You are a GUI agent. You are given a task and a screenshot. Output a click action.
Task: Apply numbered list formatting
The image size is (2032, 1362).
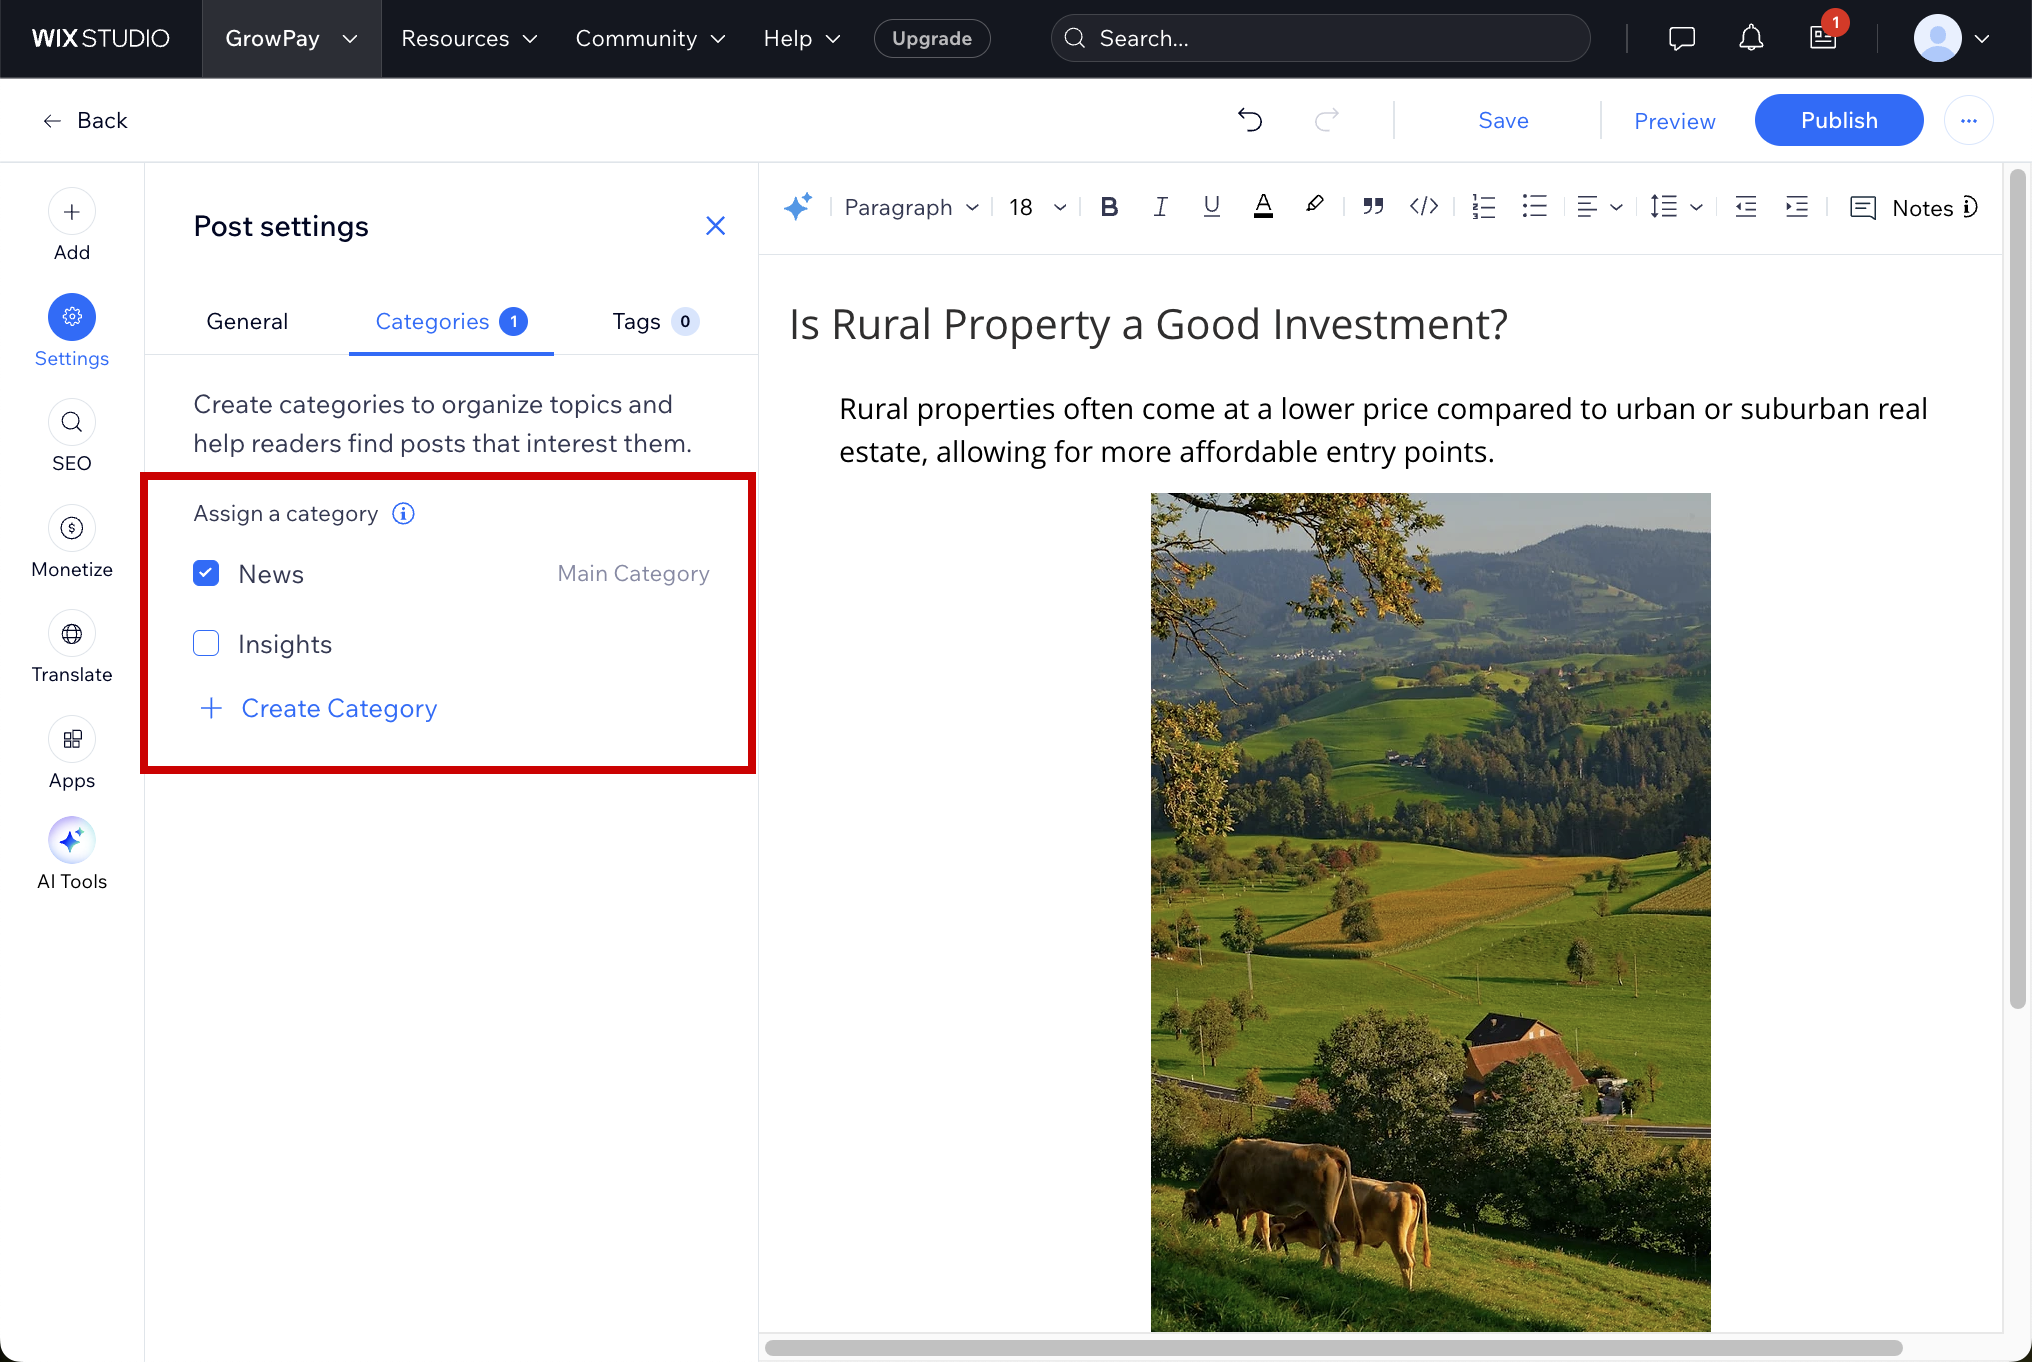[1483, 207]
